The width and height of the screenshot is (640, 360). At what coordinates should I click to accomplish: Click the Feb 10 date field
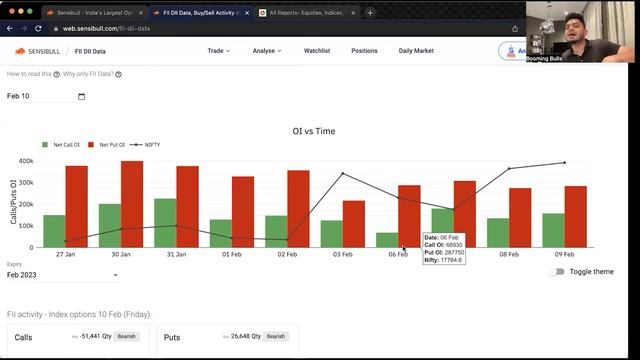click(46, 96)
